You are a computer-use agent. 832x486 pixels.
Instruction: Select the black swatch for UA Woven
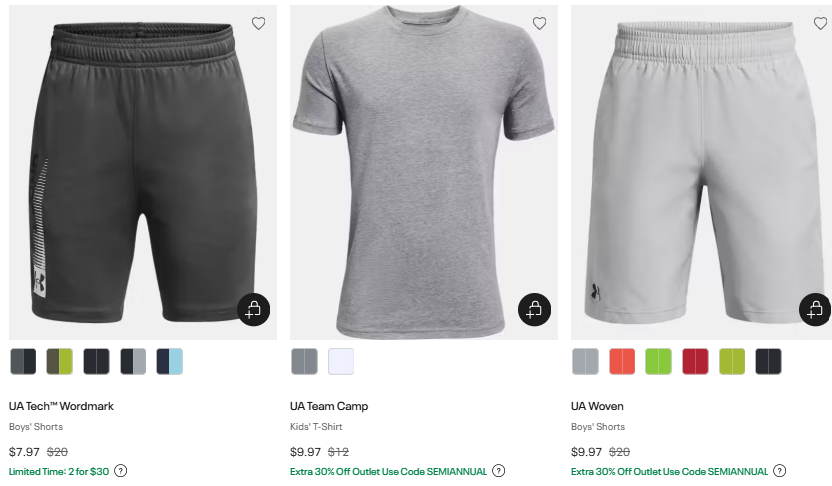coord(768,361)
